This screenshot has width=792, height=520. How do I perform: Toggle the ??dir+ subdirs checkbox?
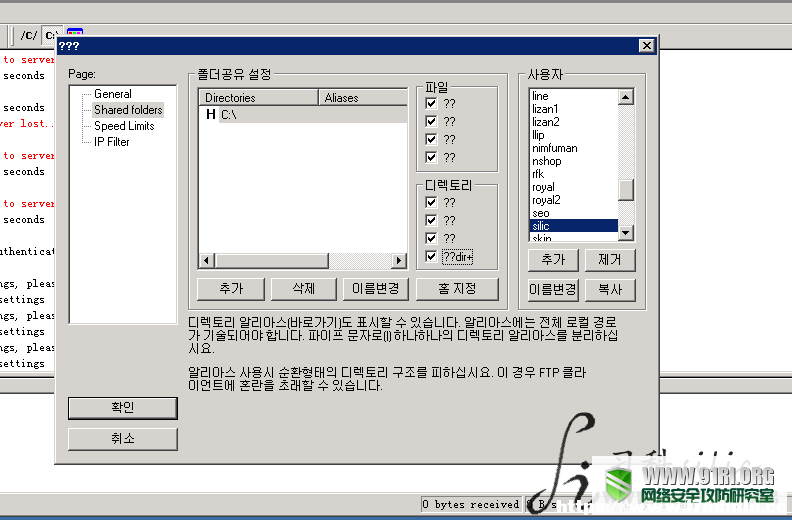coord(431,256)
